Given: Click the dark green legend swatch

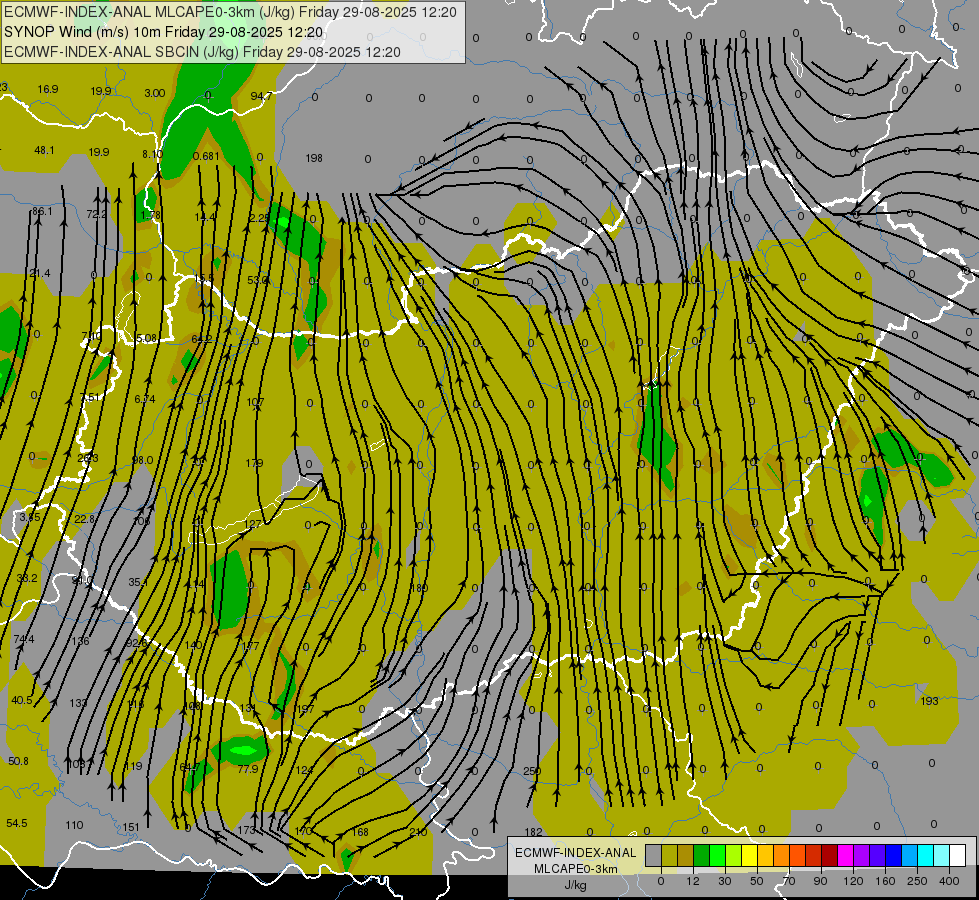Looking at the screenshot, I should 702,855.
